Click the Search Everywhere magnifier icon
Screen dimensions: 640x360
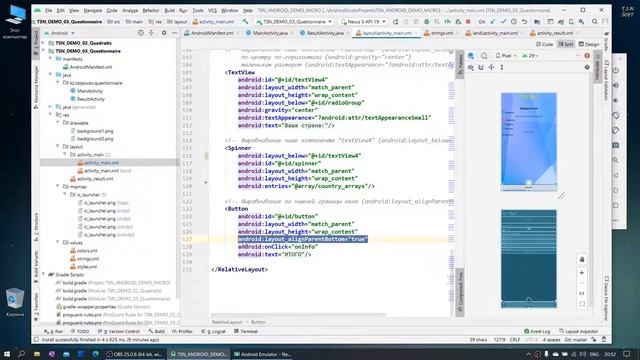coord(595,22)
